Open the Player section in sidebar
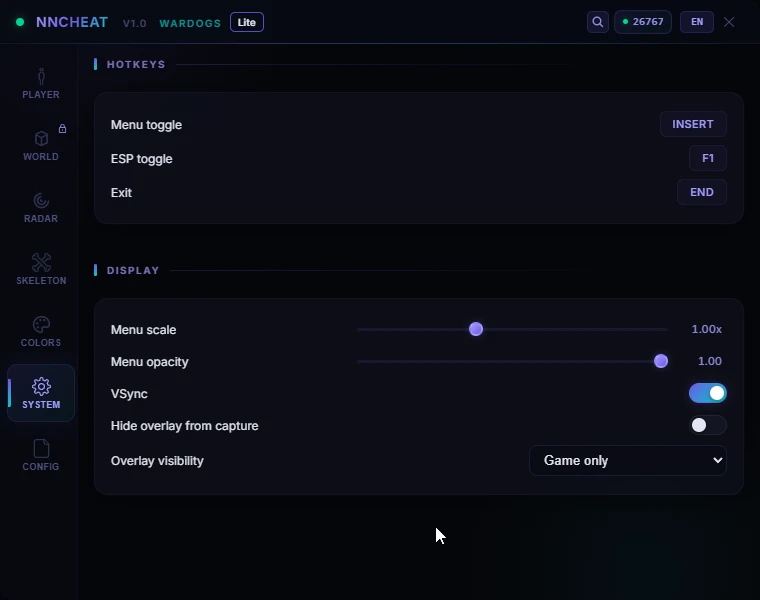The height and width of the screenshot is (600, 760). tap(41, 84)
